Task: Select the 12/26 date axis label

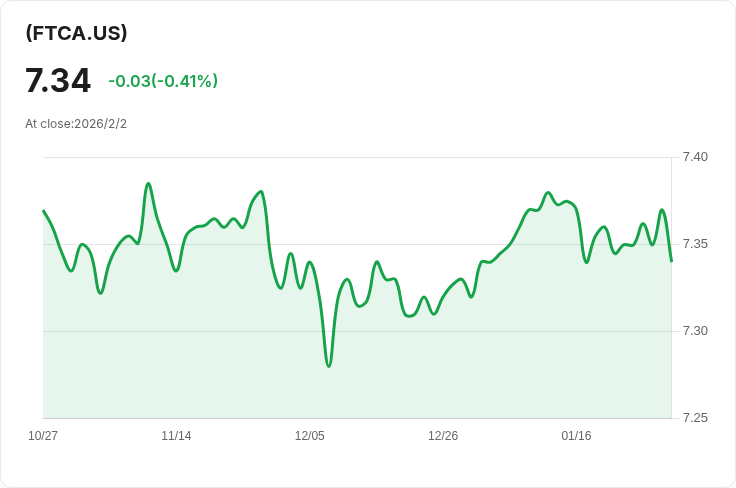Action: click(443, 435)
